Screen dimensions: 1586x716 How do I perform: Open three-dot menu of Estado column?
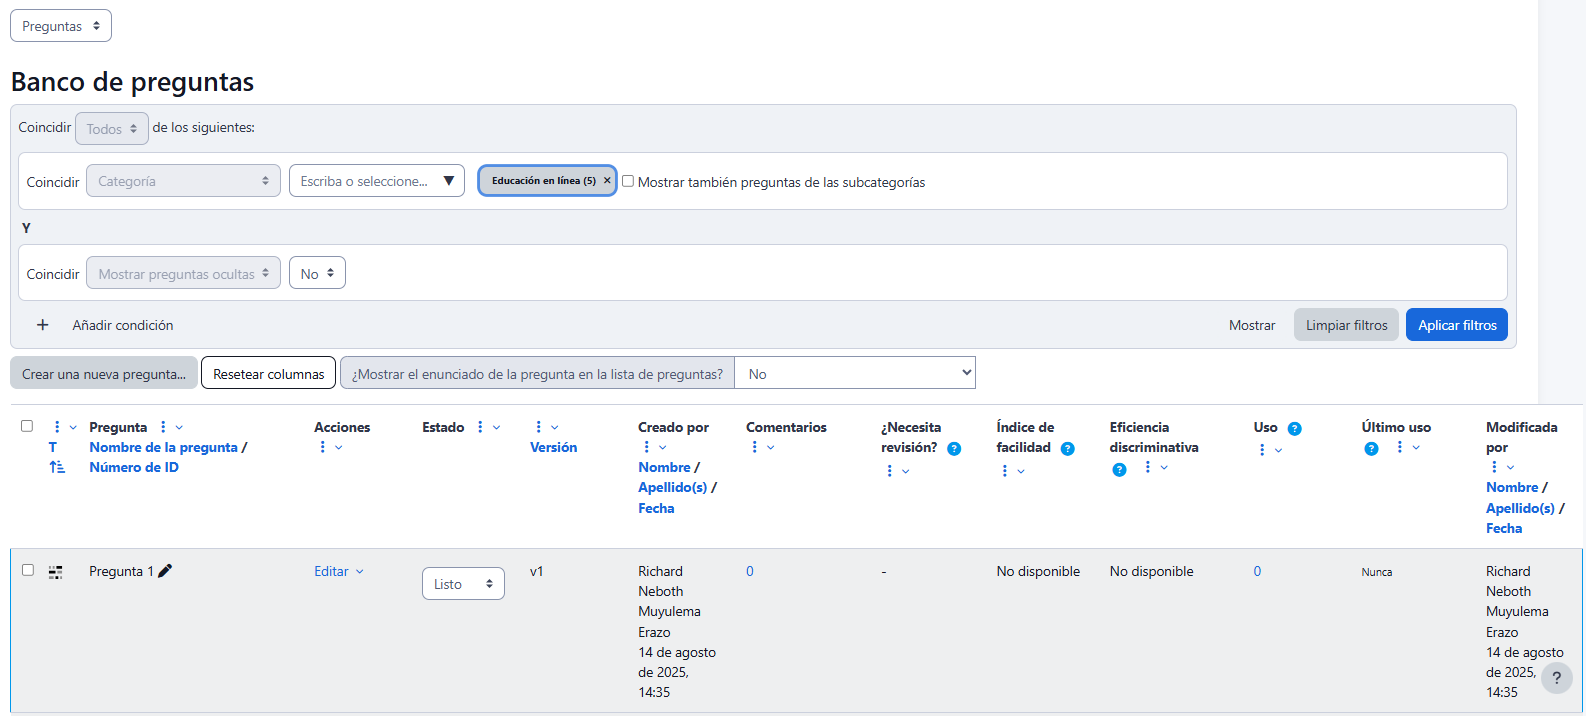[x=480, y=427]
